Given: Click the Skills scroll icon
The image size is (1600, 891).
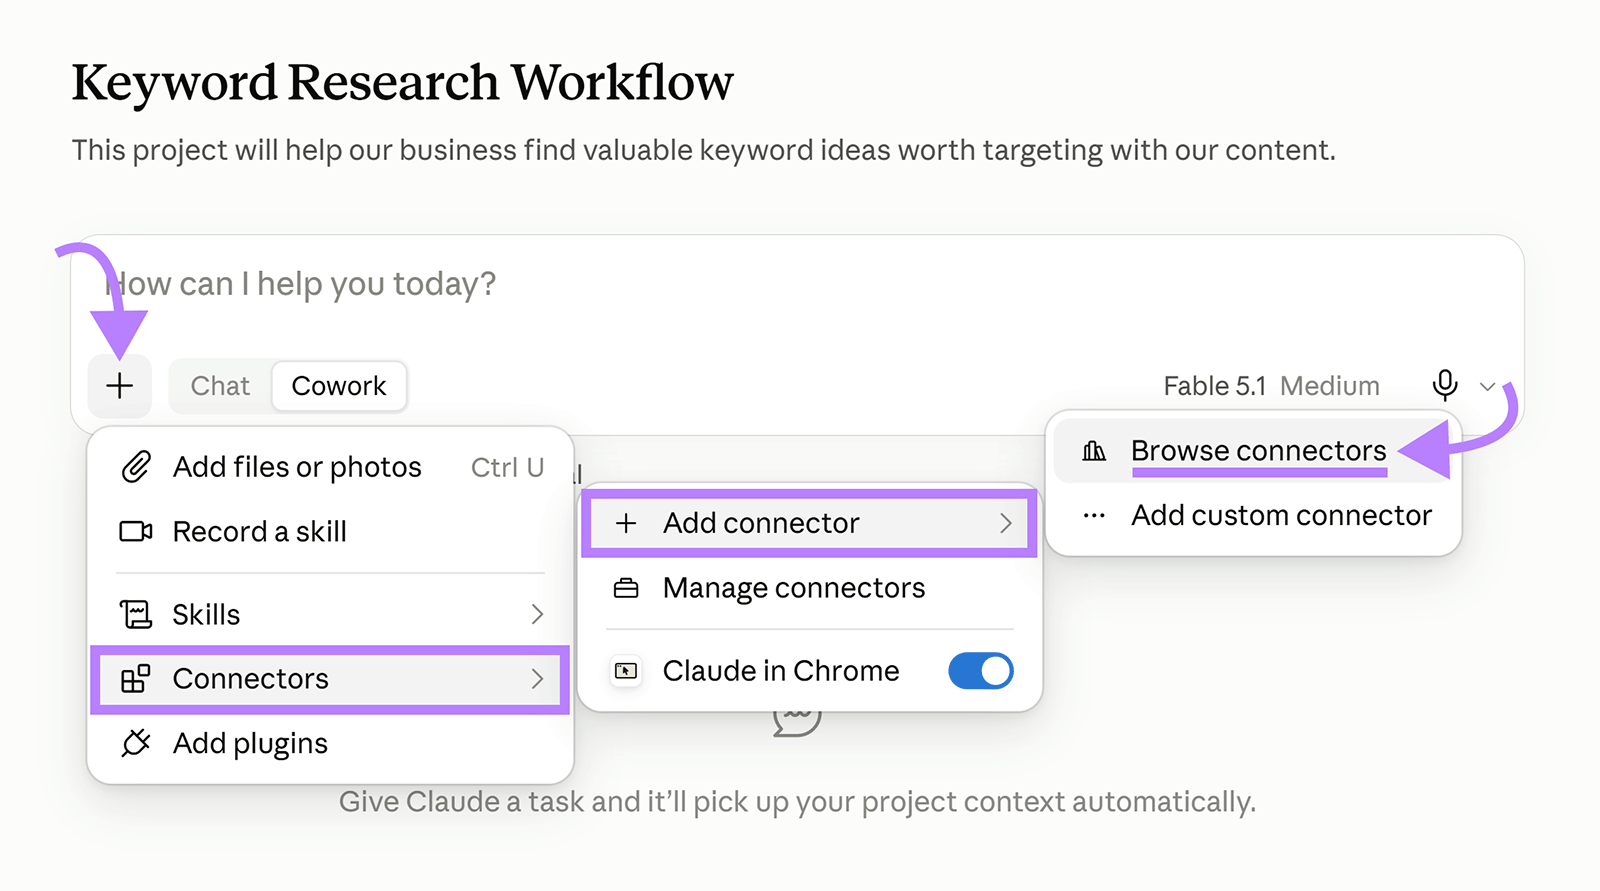Looking at the screenshot, I should pos(136,614).
